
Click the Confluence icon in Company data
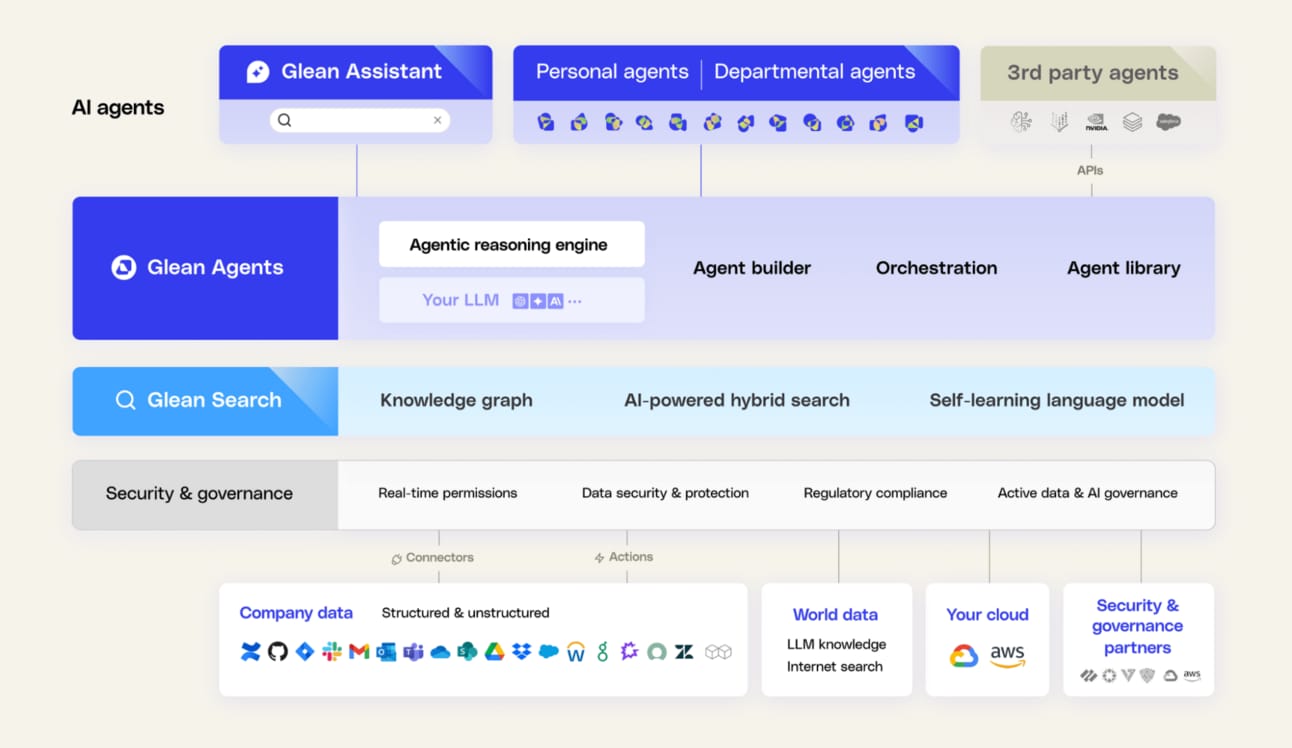point(250,652)
